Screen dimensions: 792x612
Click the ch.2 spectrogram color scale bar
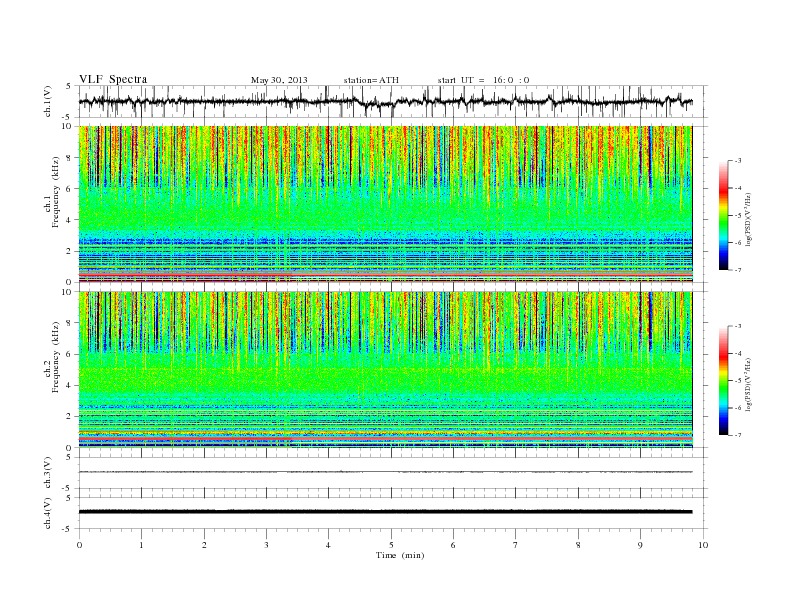point(724,381)
